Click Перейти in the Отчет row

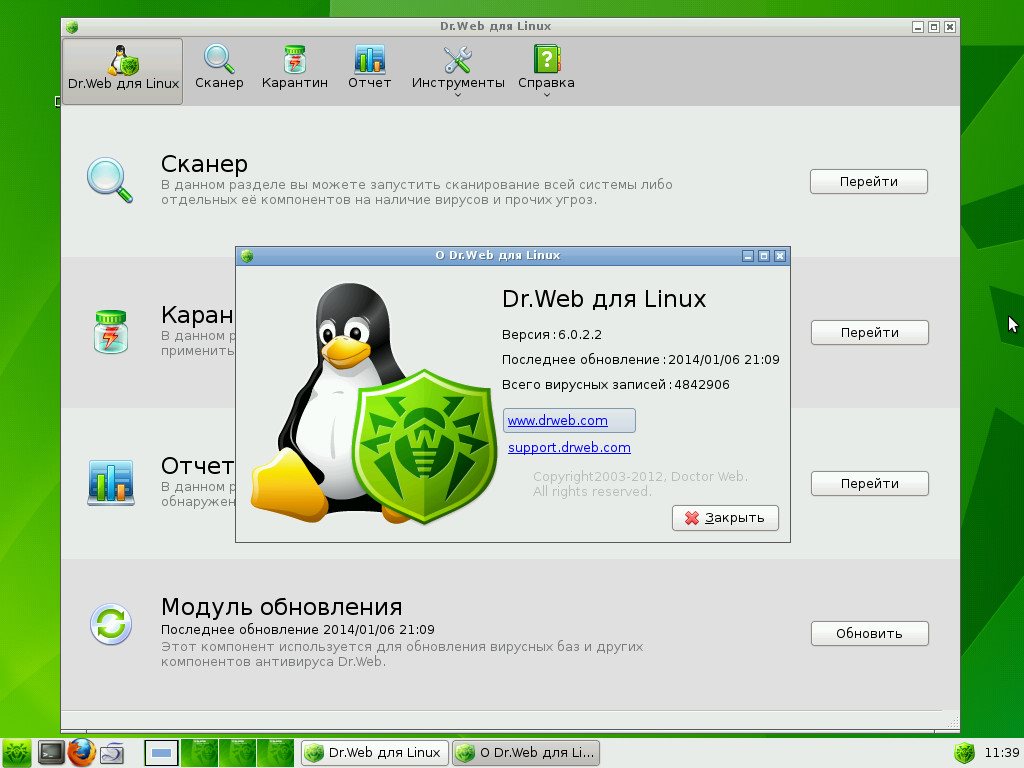click(869, 483)
